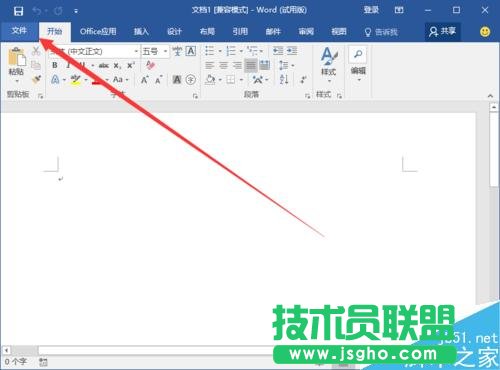Click the phonetic guide (文) icon

tap(177, 51)
